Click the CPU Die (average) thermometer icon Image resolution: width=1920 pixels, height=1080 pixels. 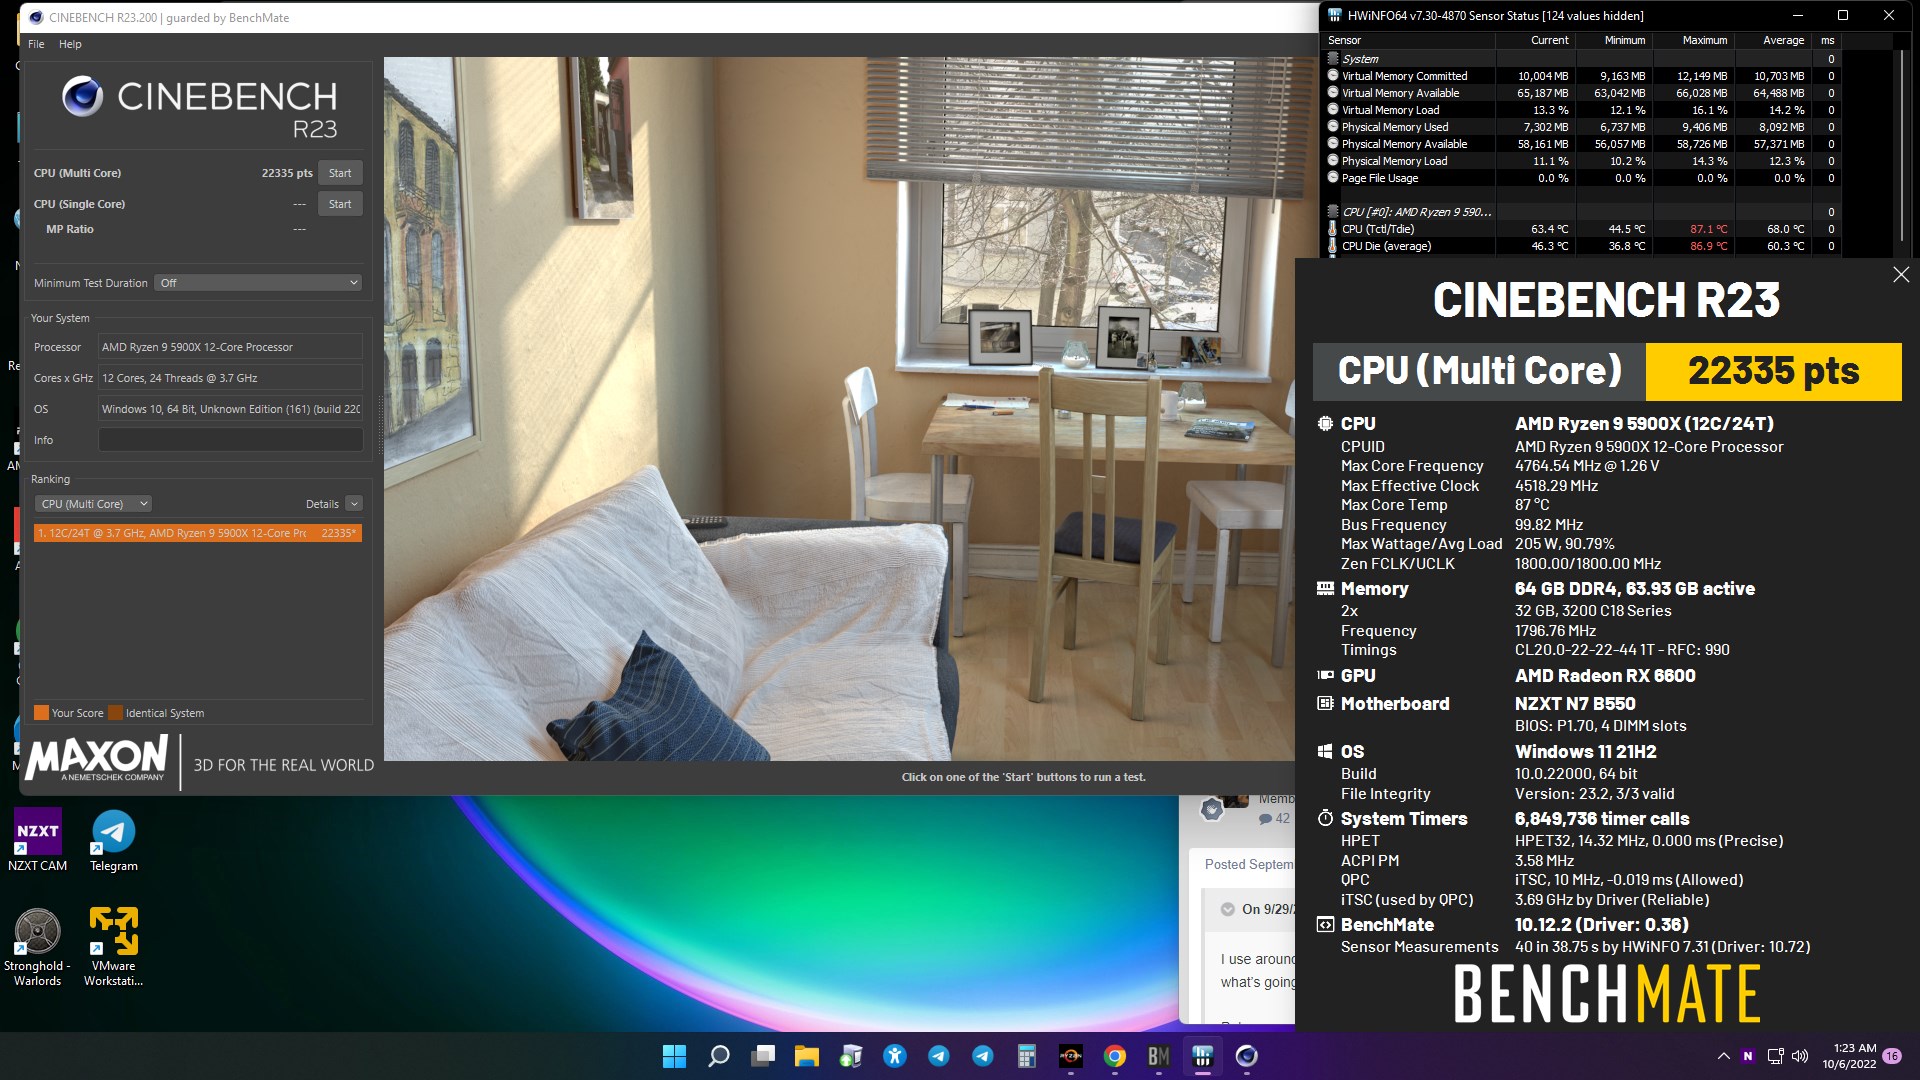pos(1333,246)
